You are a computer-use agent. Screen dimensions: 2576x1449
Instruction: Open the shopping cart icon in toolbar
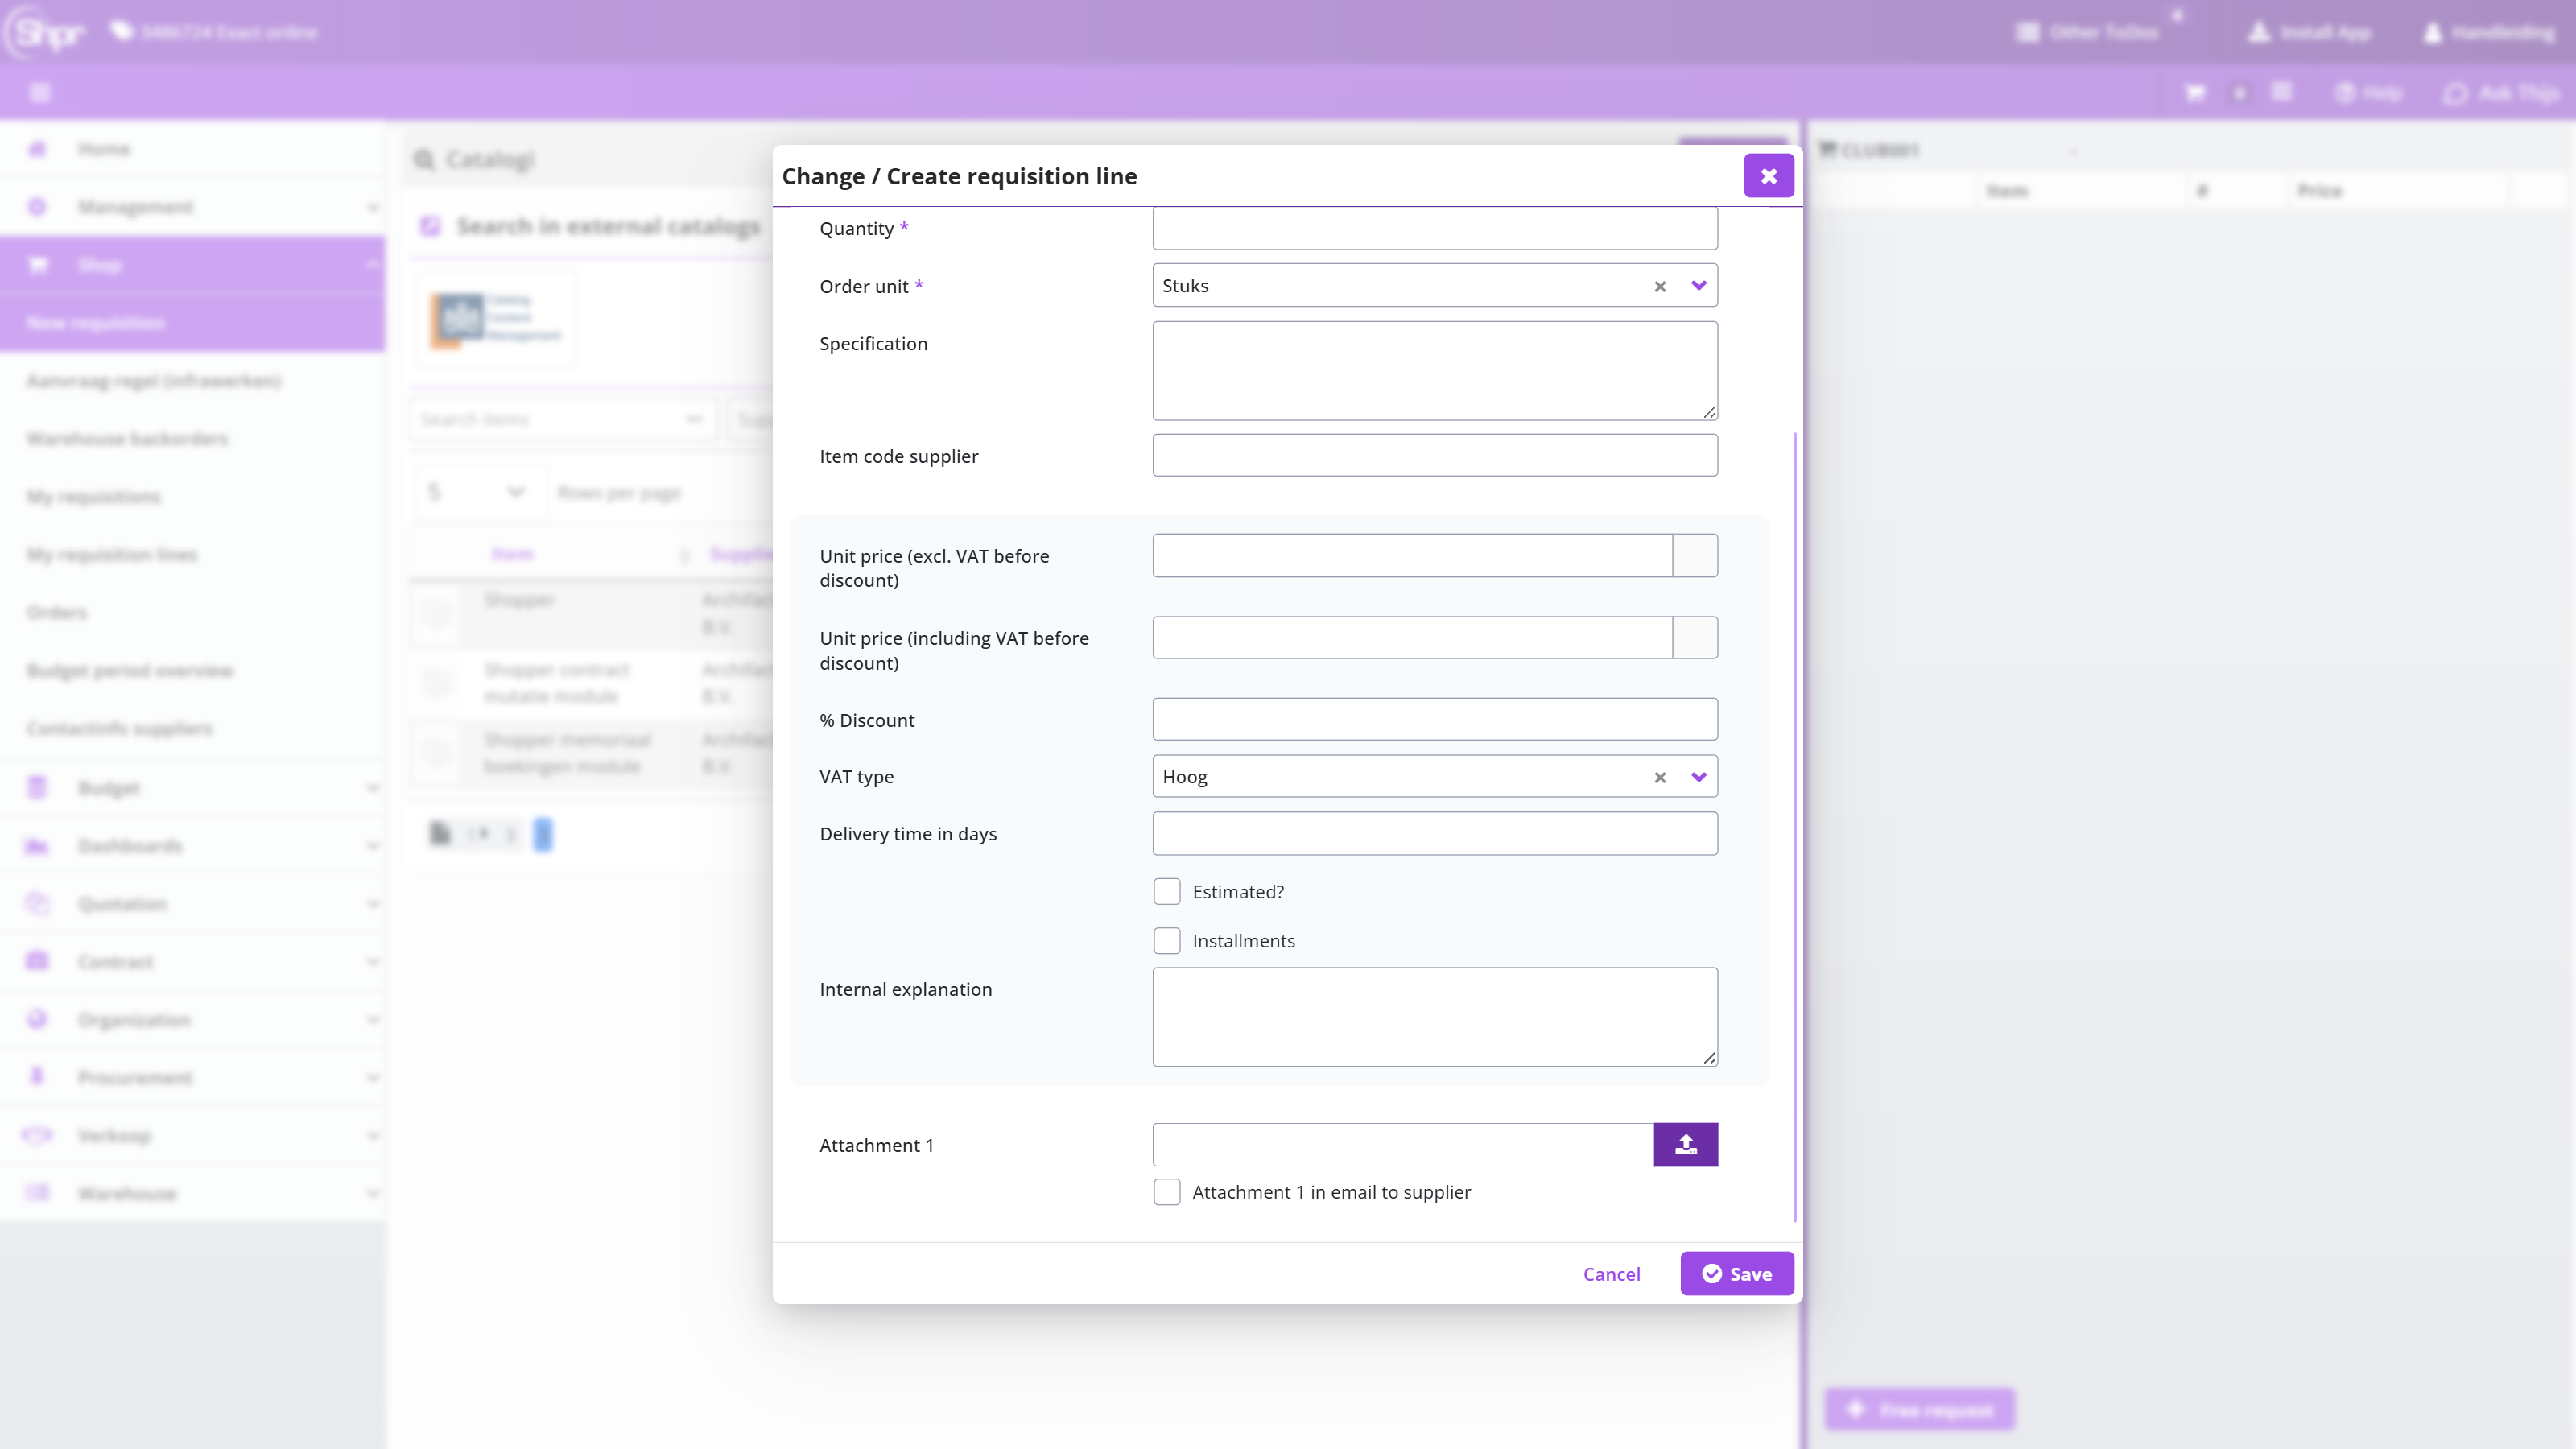click(x=2195, y=93)
